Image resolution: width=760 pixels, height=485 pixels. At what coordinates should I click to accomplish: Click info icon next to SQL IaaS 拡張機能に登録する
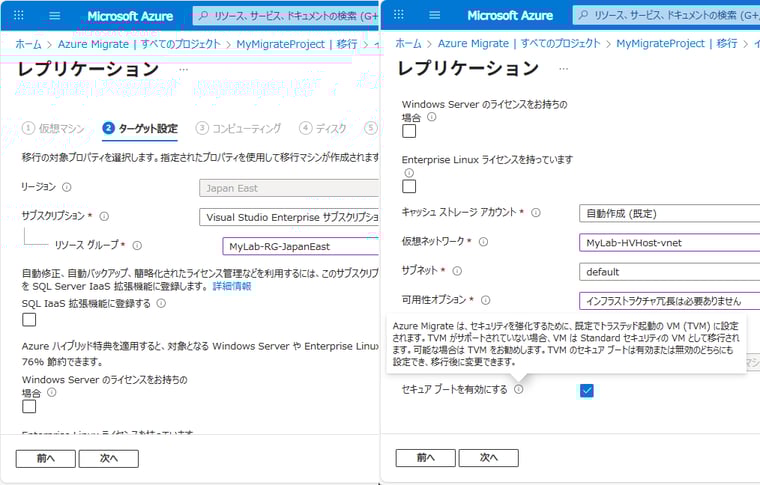[161, 303]
